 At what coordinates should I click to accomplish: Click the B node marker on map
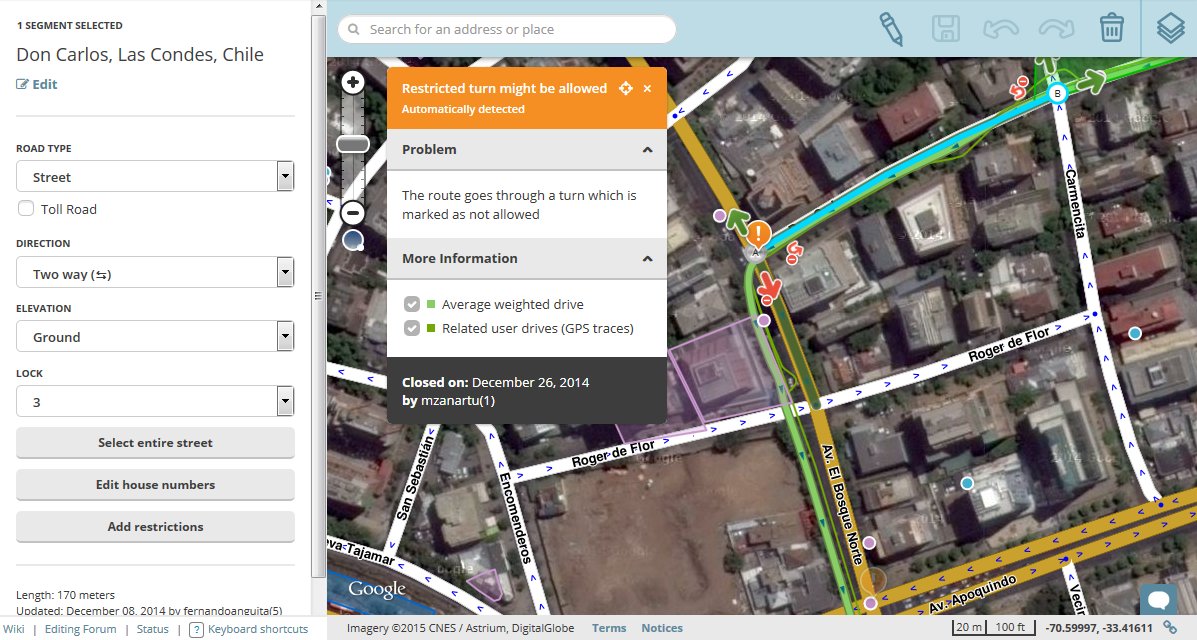point(1057,94)
